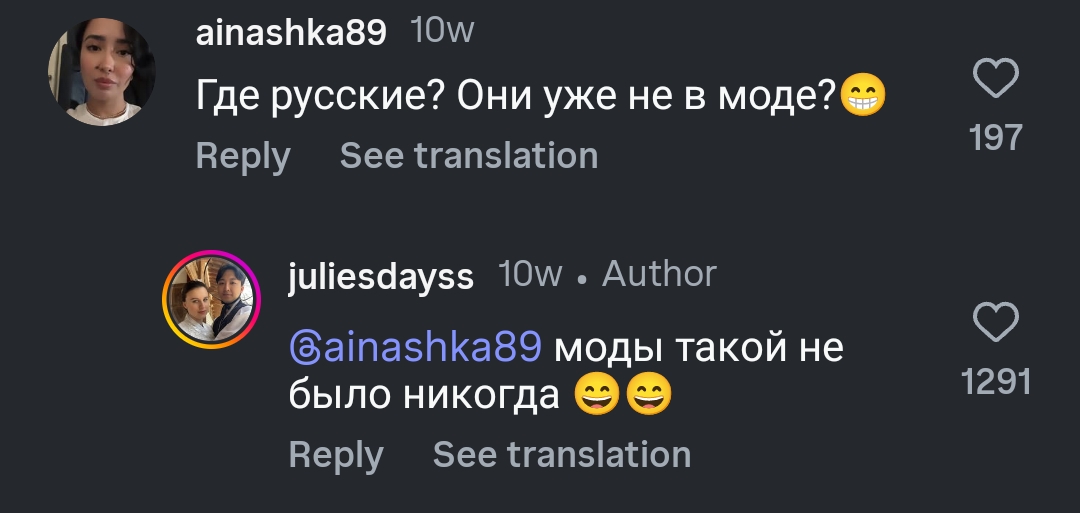Select the reply text "моды такой не"

(698, 349)
